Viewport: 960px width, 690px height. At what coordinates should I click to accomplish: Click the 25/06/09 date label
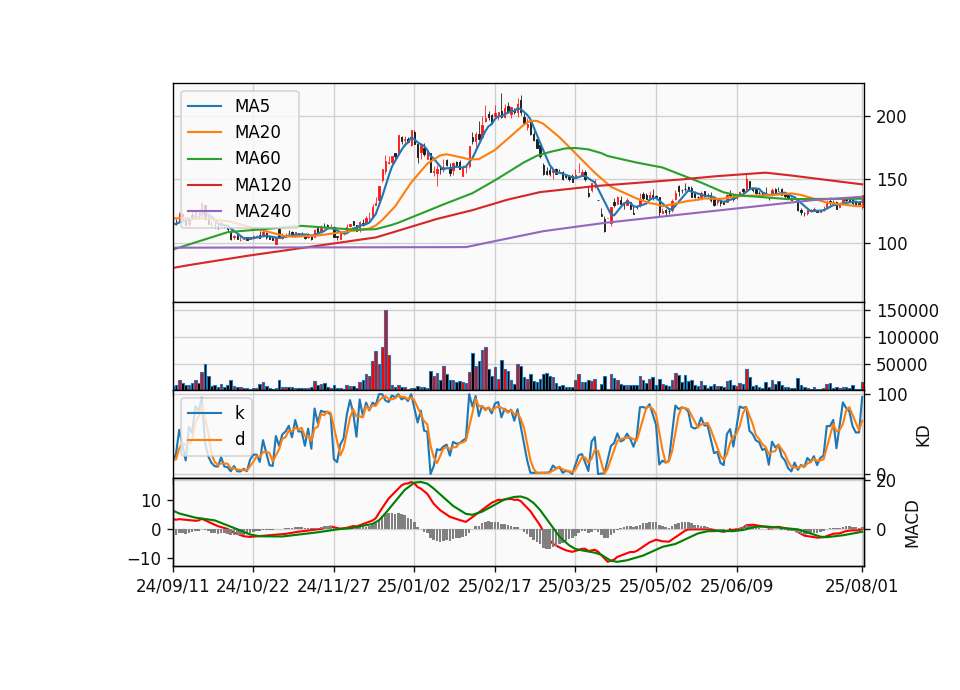(736, 586)
